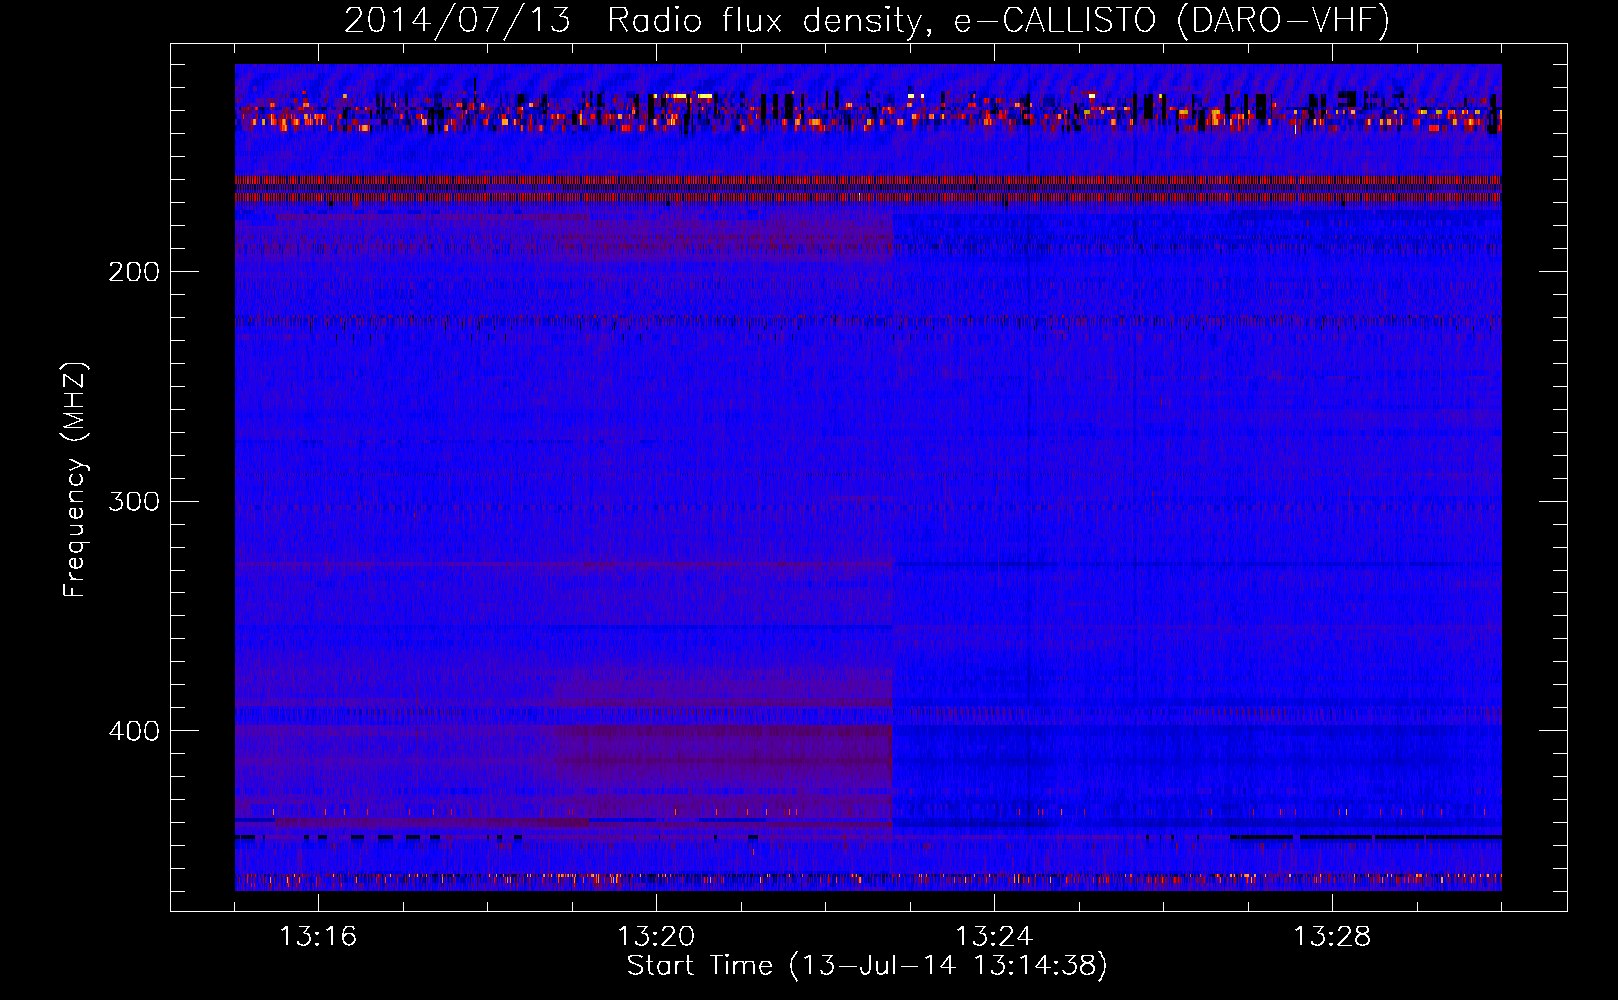Viewport: 1618px width, 1000px height.
Task: Click the 13:20 time tick label
Action: [x=656, y=937]
